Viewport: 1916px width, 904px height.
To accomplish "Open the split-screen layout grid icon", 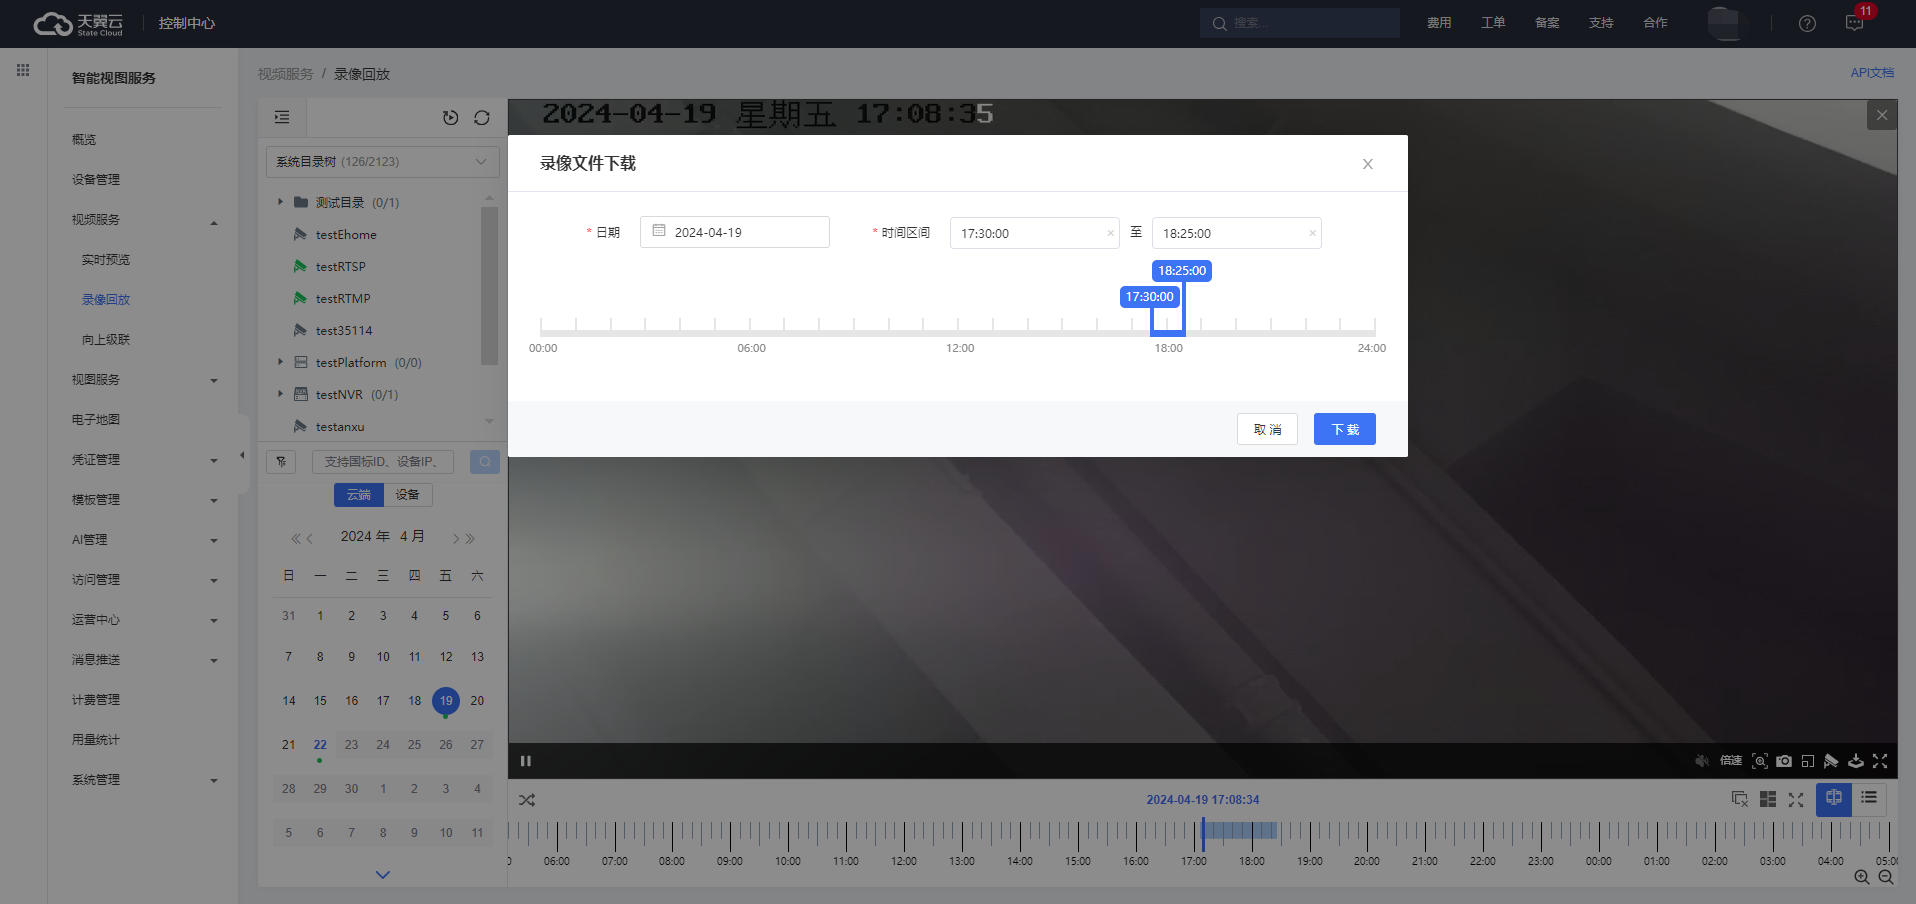I will click(x=1768, y=800).
